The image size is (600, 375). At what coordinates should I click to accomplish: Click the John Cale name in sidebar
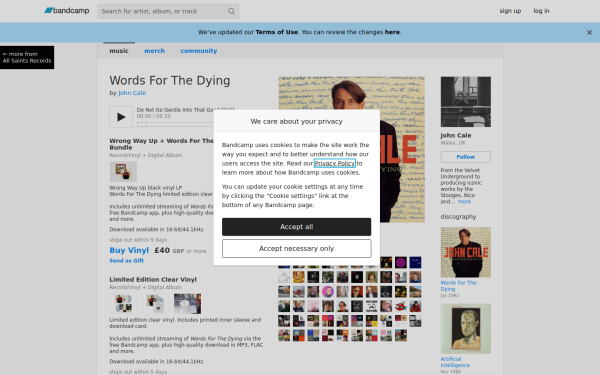click(x=456, y=135)
